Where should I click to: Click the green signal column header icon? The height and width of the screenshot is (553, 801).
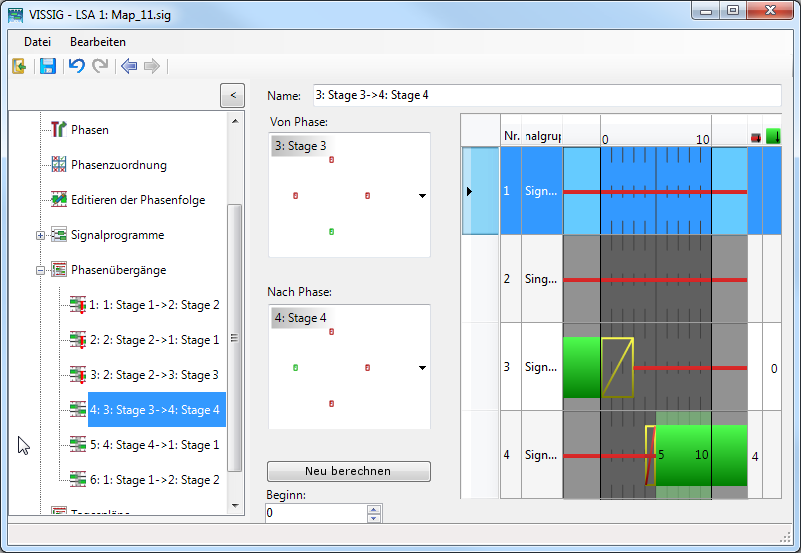(x=772, y=136)
